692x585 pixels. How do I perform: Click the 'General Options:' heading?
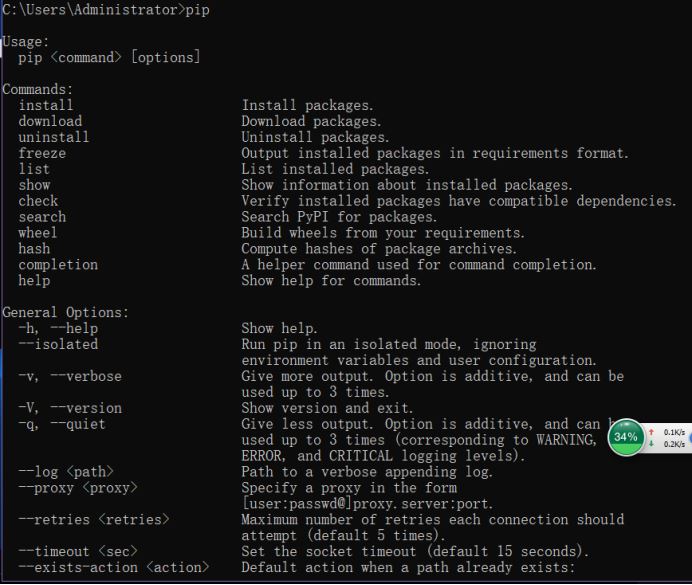[66, 312]
